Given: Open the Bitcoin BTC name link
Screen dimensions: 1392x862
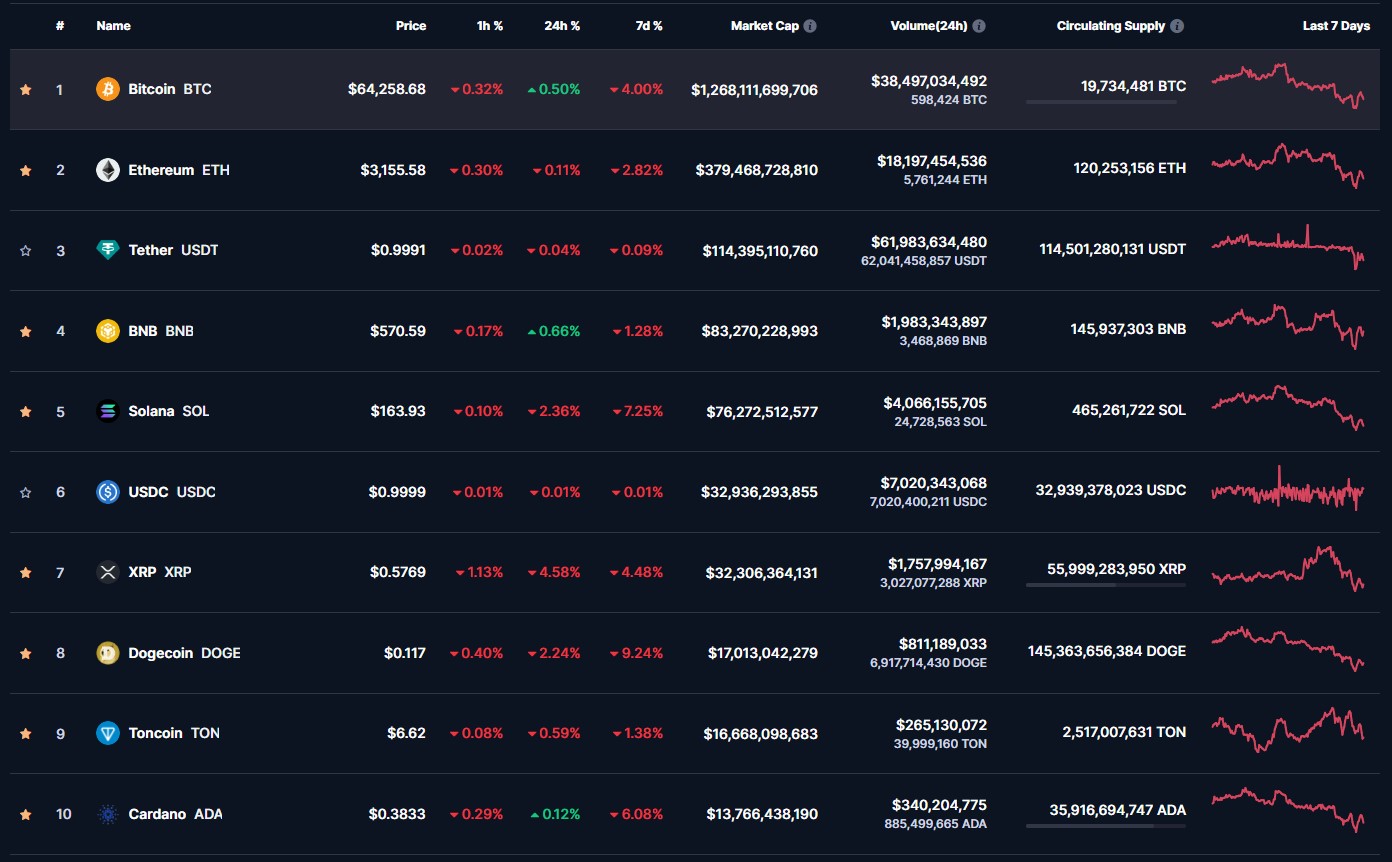Looking at the screenshot, I should pos(170,89).
